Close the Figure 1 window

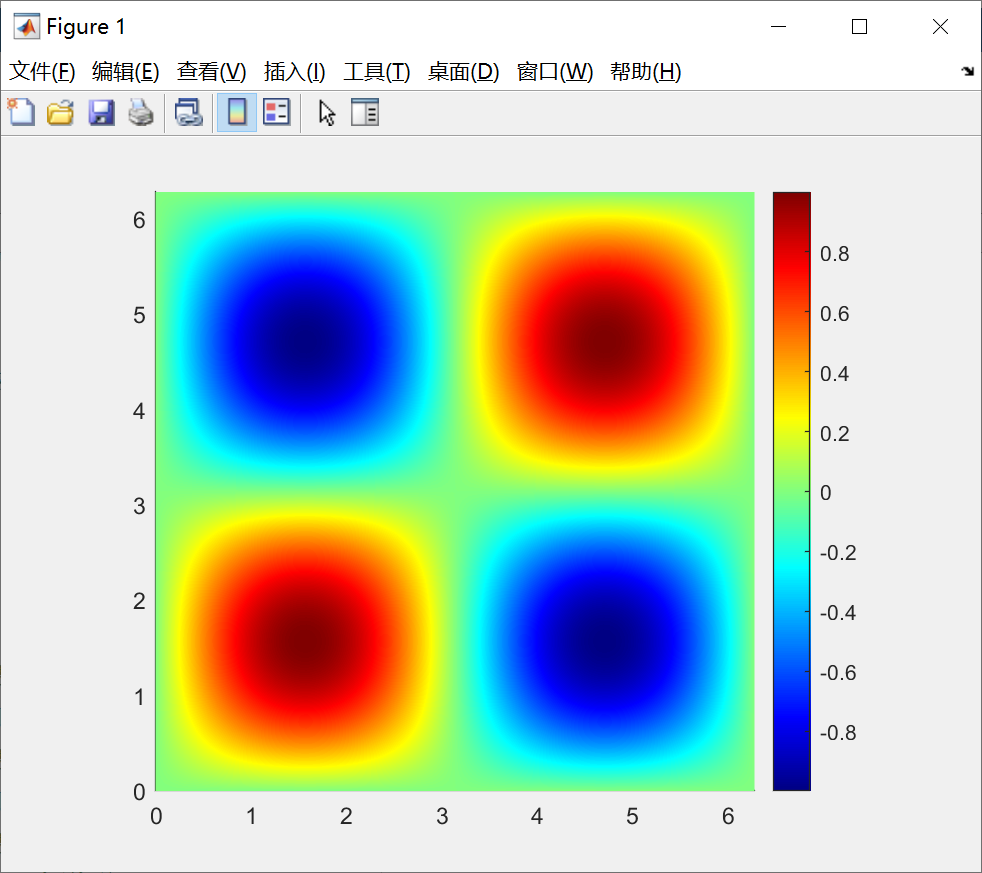click(940, 26)
